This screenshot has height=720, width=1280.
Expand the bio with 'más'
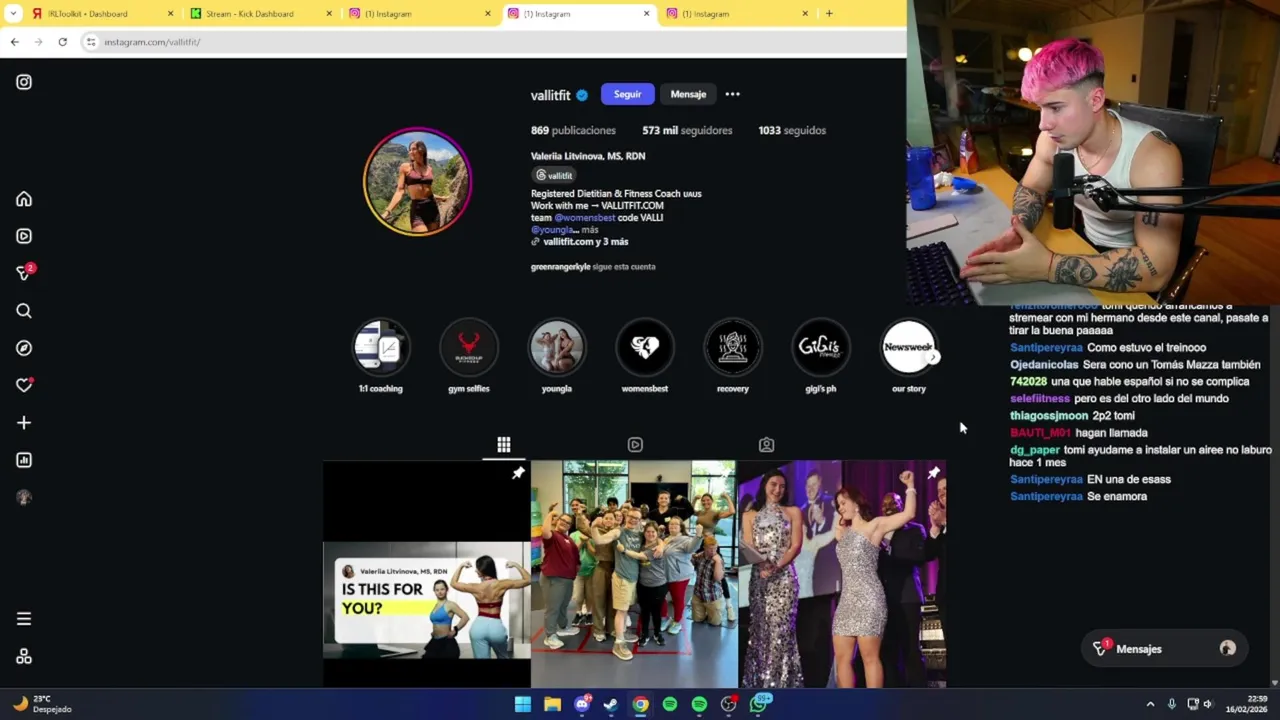tap(590, 229)
